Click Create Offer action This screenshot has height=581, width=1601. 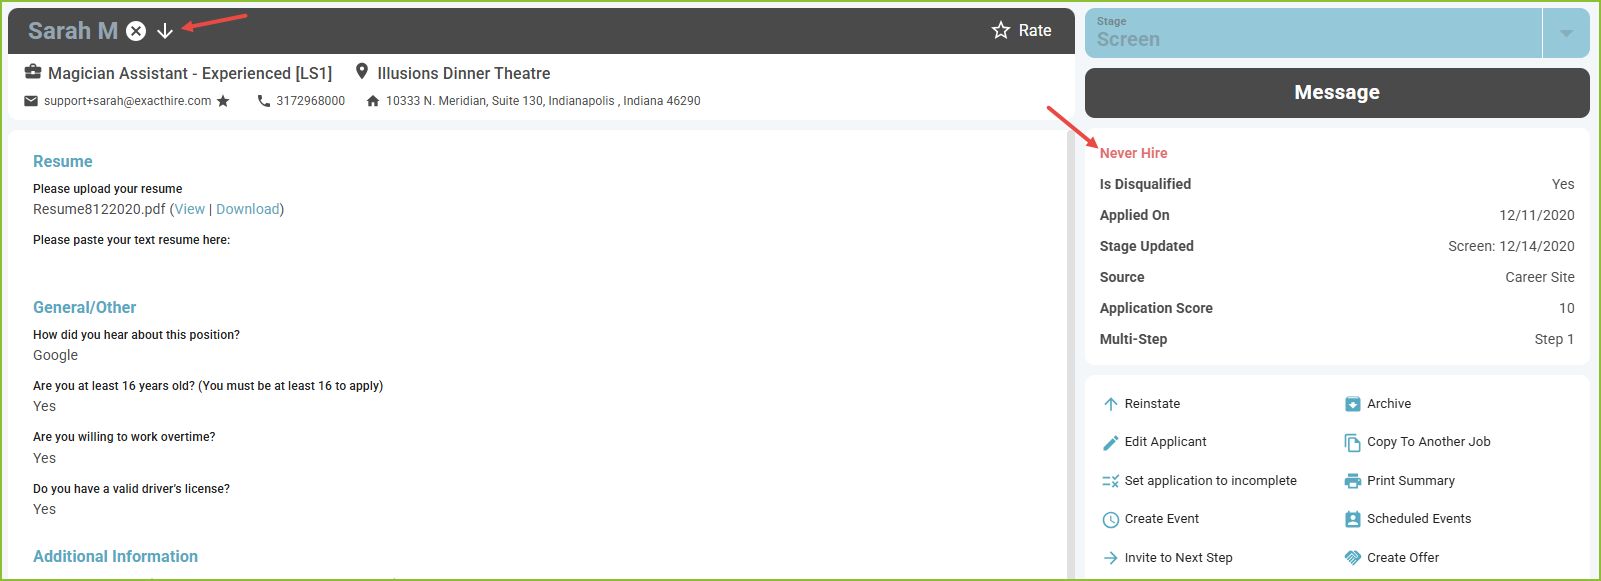click(1392, 558)
